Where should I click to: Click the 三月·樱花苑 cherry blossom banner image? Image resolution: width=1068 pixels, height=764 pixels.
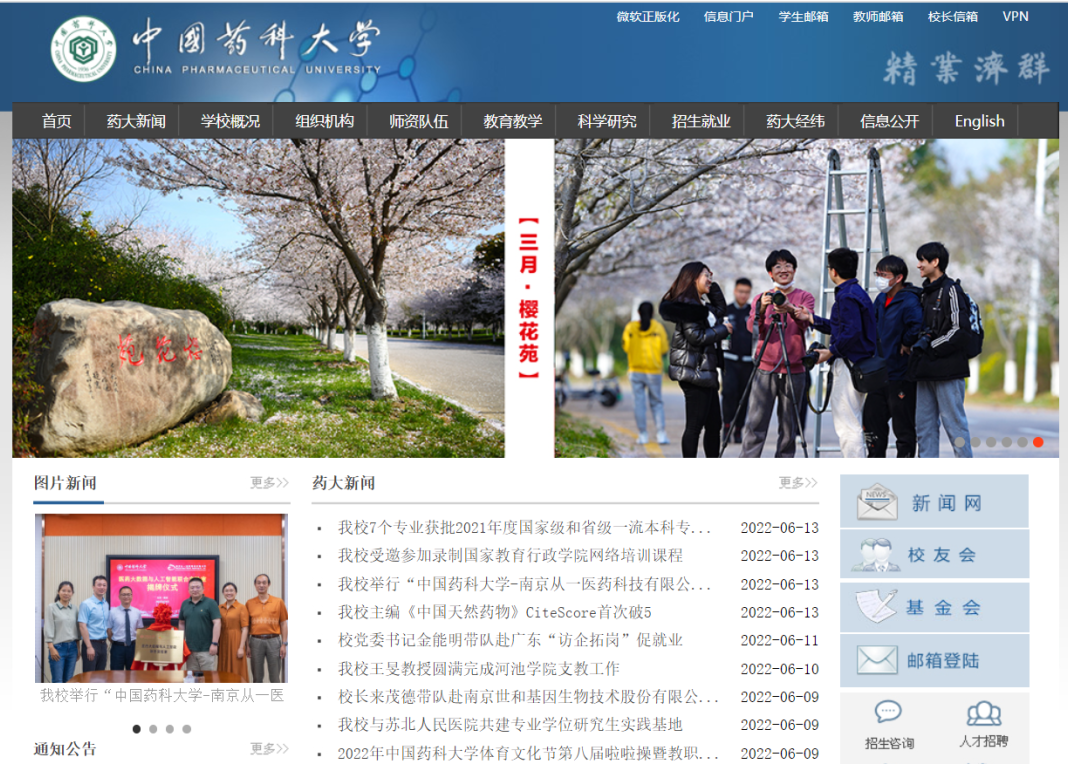tap(535, 298)
